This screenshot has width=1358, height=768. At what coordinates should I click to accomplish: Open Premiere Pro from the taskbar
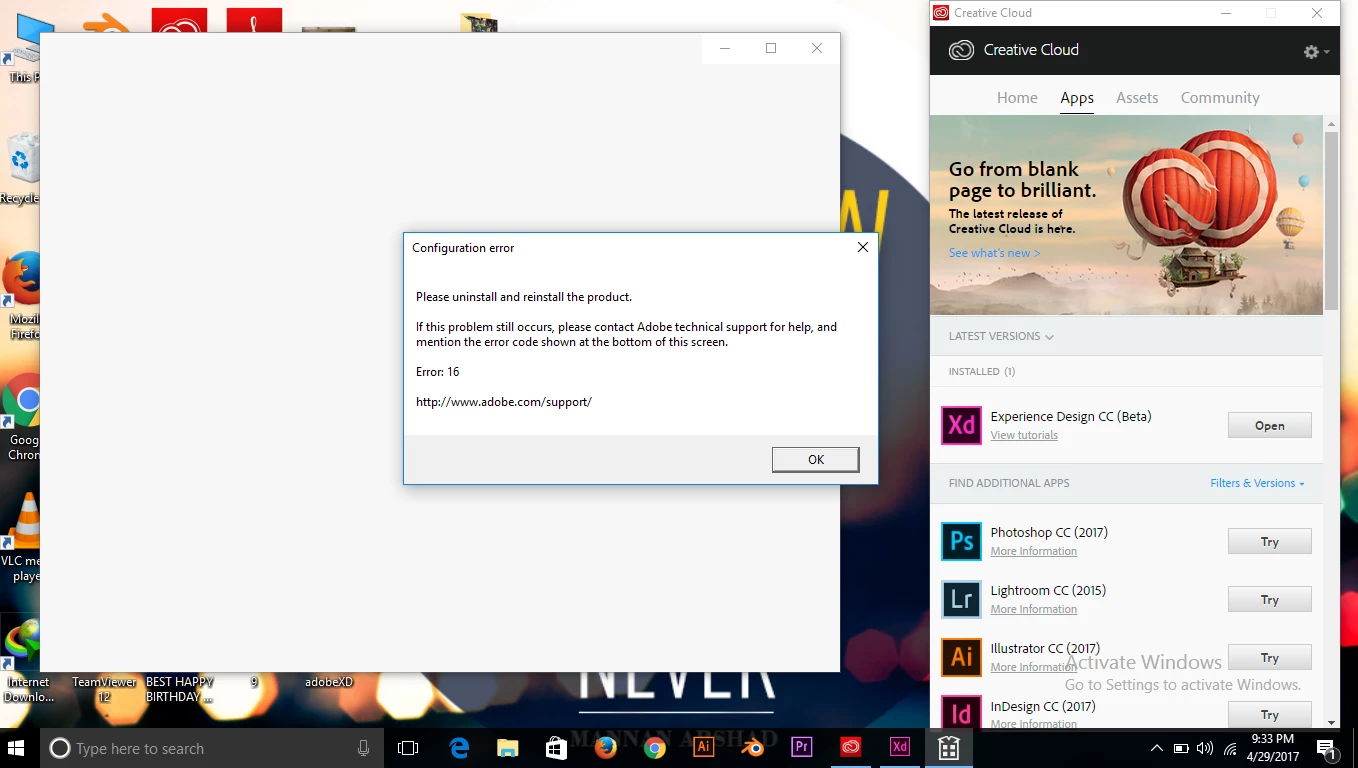pos(801,747)
